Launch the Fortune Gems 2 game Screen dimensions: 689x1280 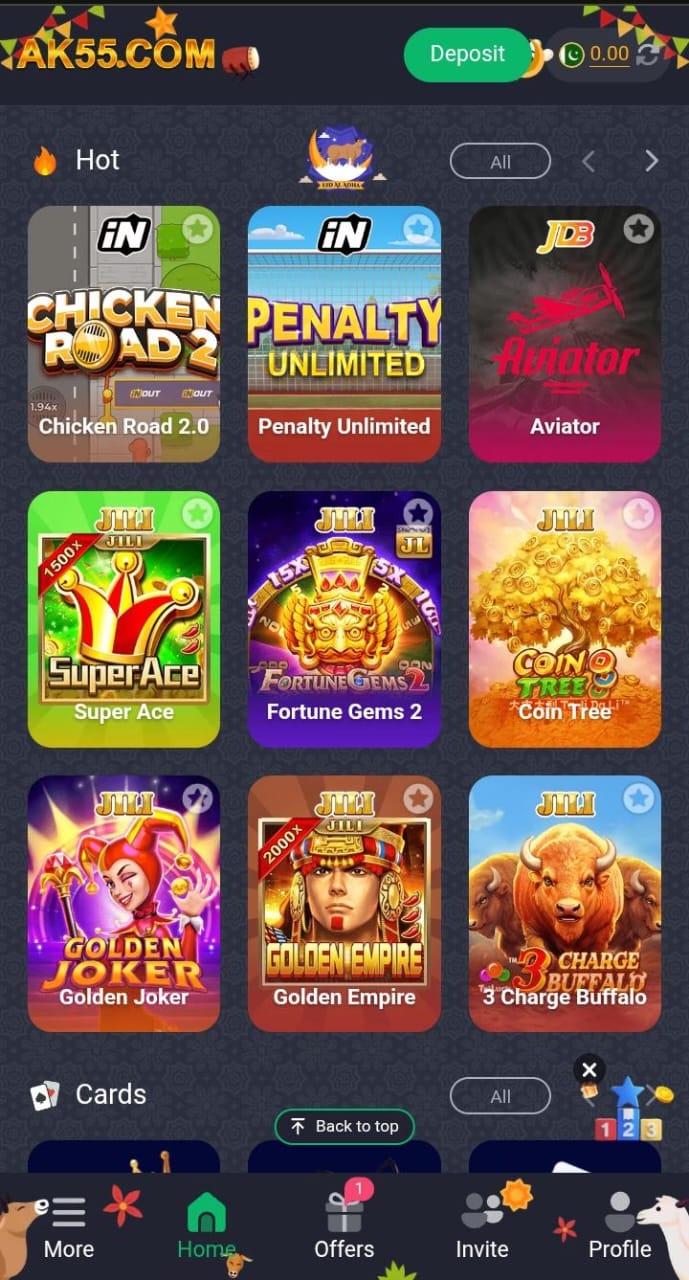point(344,619)
